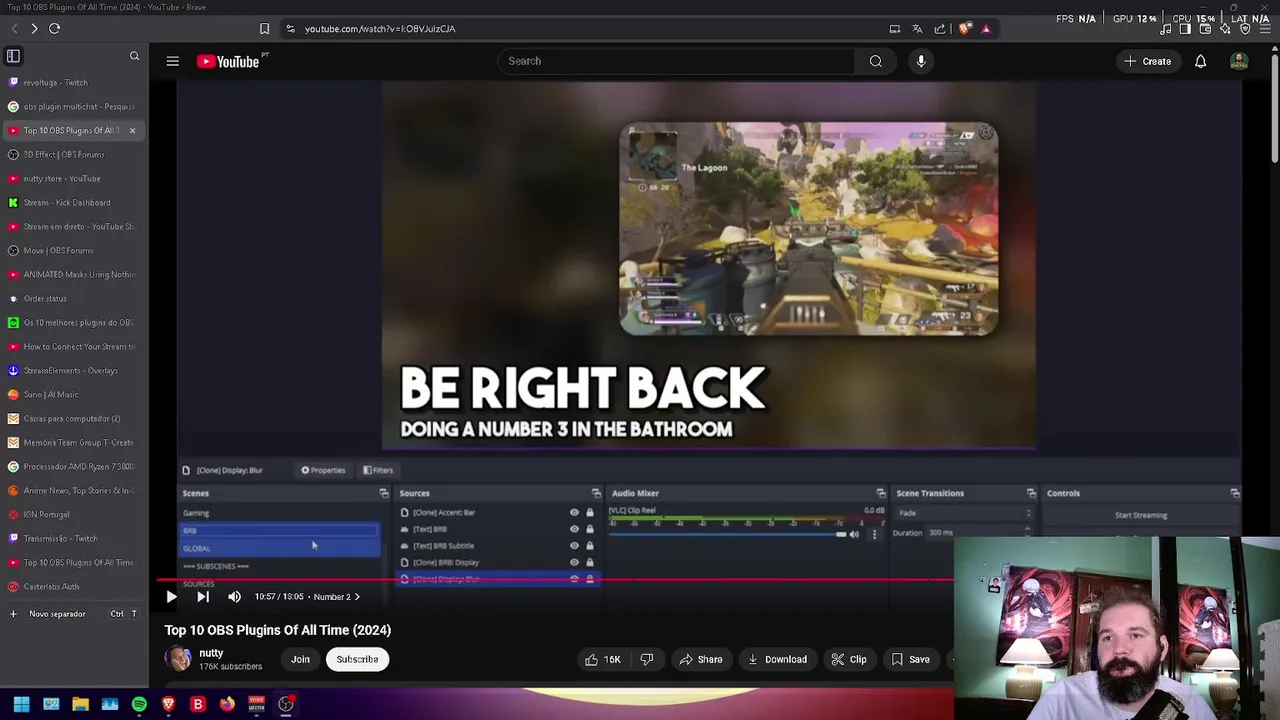The width and height of the screenshot is (1280, 720).
Task: Toggle lock on [Clone] BRB: Display source
Action: (589, 562)
